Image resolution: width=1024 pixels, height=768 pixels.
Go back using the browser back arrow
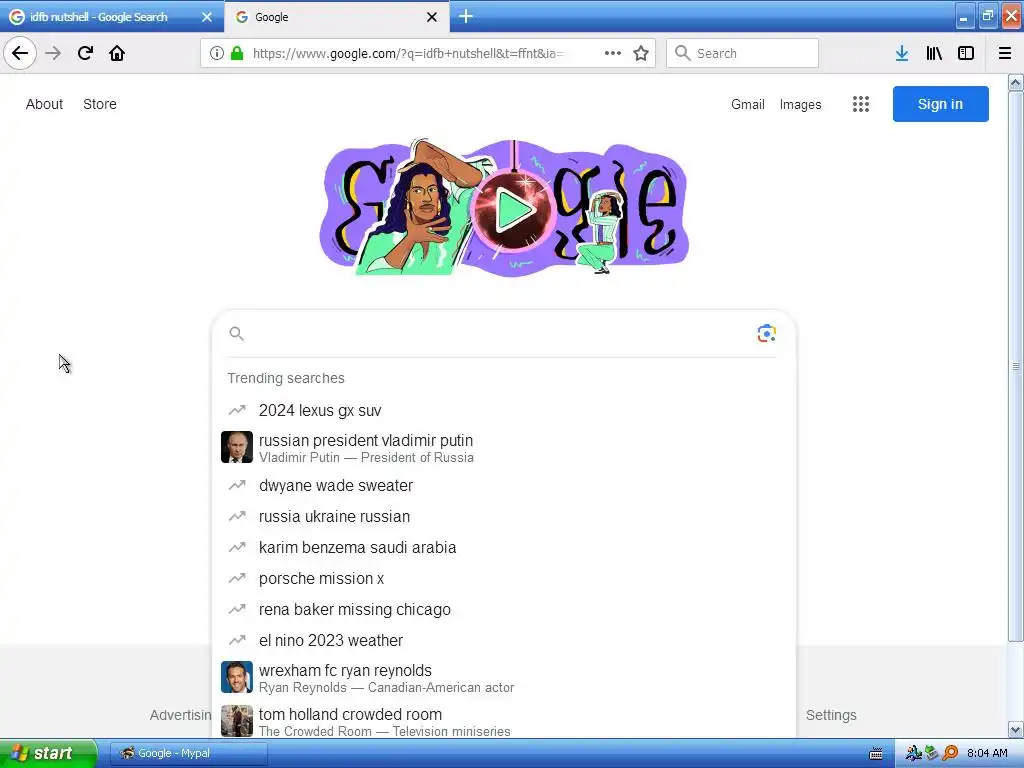(x=20, y=53)
